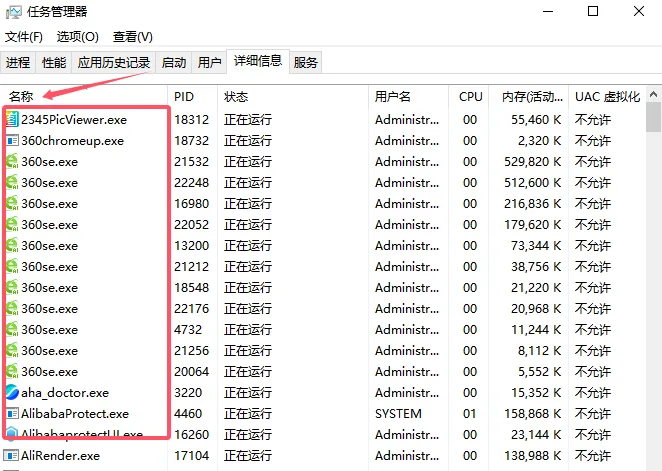Viewport: 662px width, 471px height.
Task: Click PID value 18732
Action: 192,141
